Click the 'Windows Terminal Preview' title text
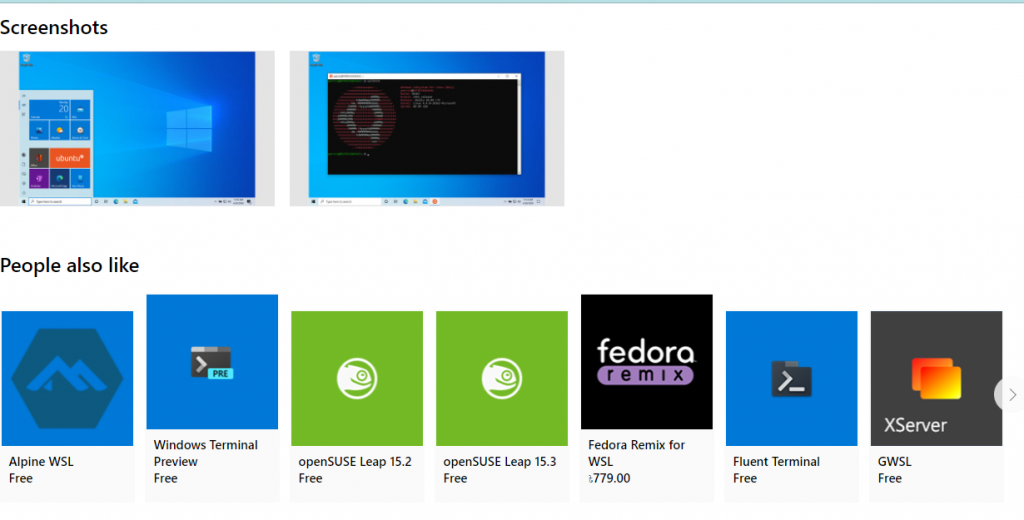Image resolution: width=1024 pixels, height=520 pixels. 206,453
